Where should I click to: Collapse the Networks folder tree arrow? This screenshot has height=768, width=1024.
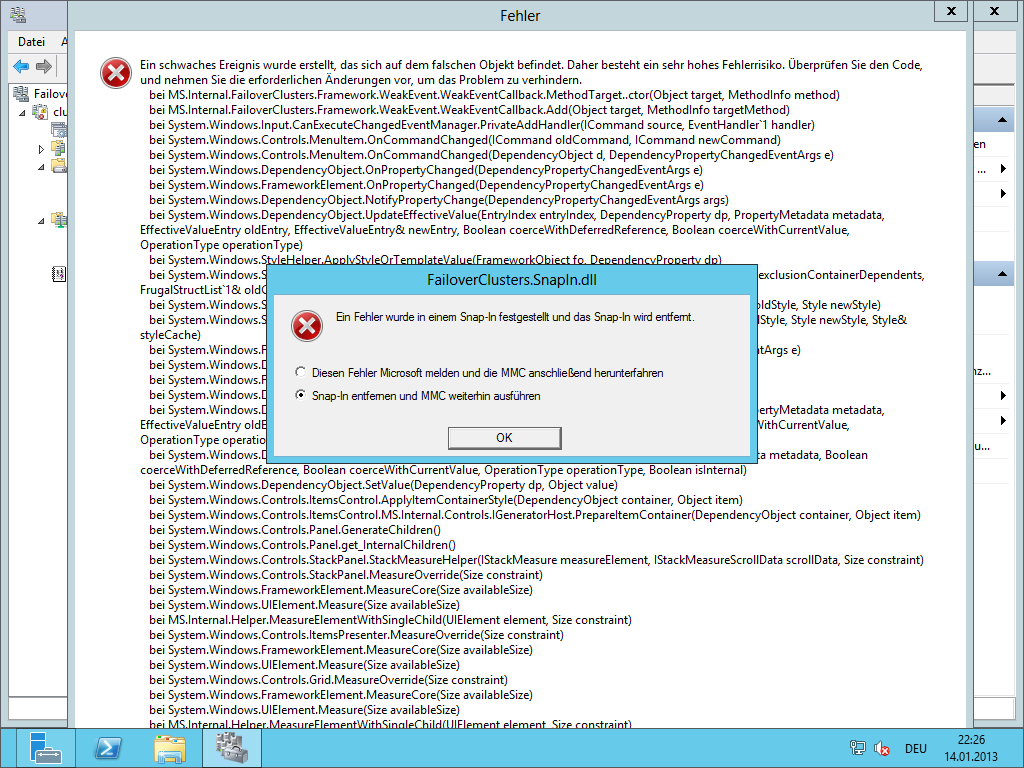(41, 221)
